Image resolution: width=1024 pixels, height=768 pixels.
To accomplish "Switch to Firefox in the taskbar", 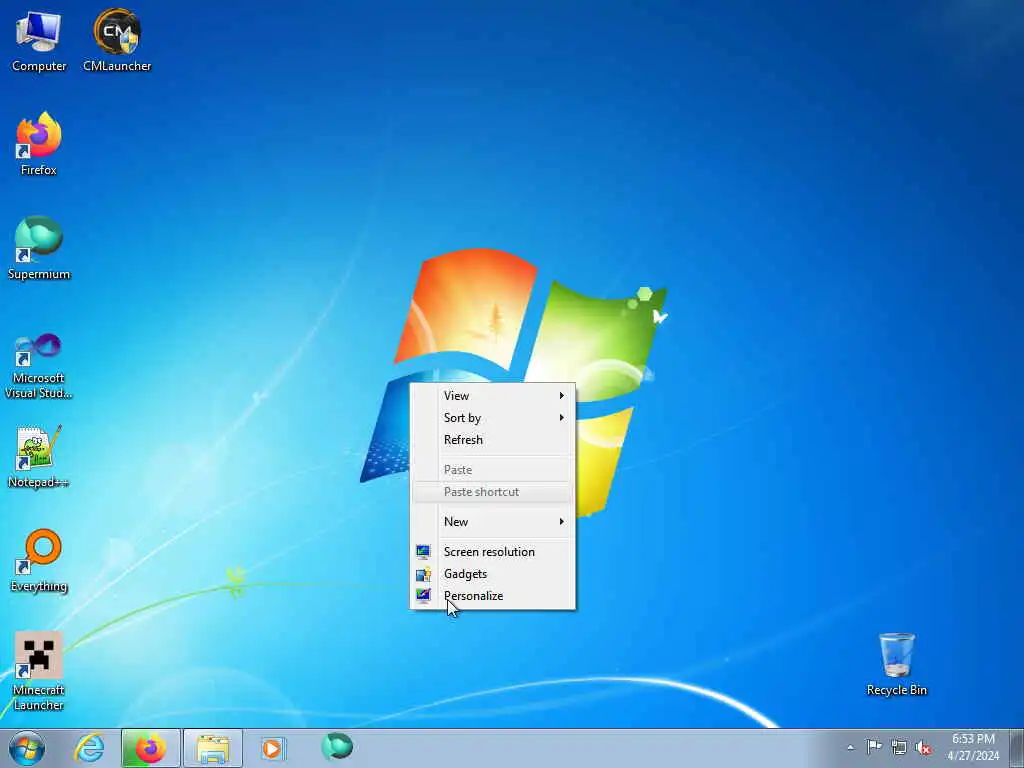I will 150,748.
